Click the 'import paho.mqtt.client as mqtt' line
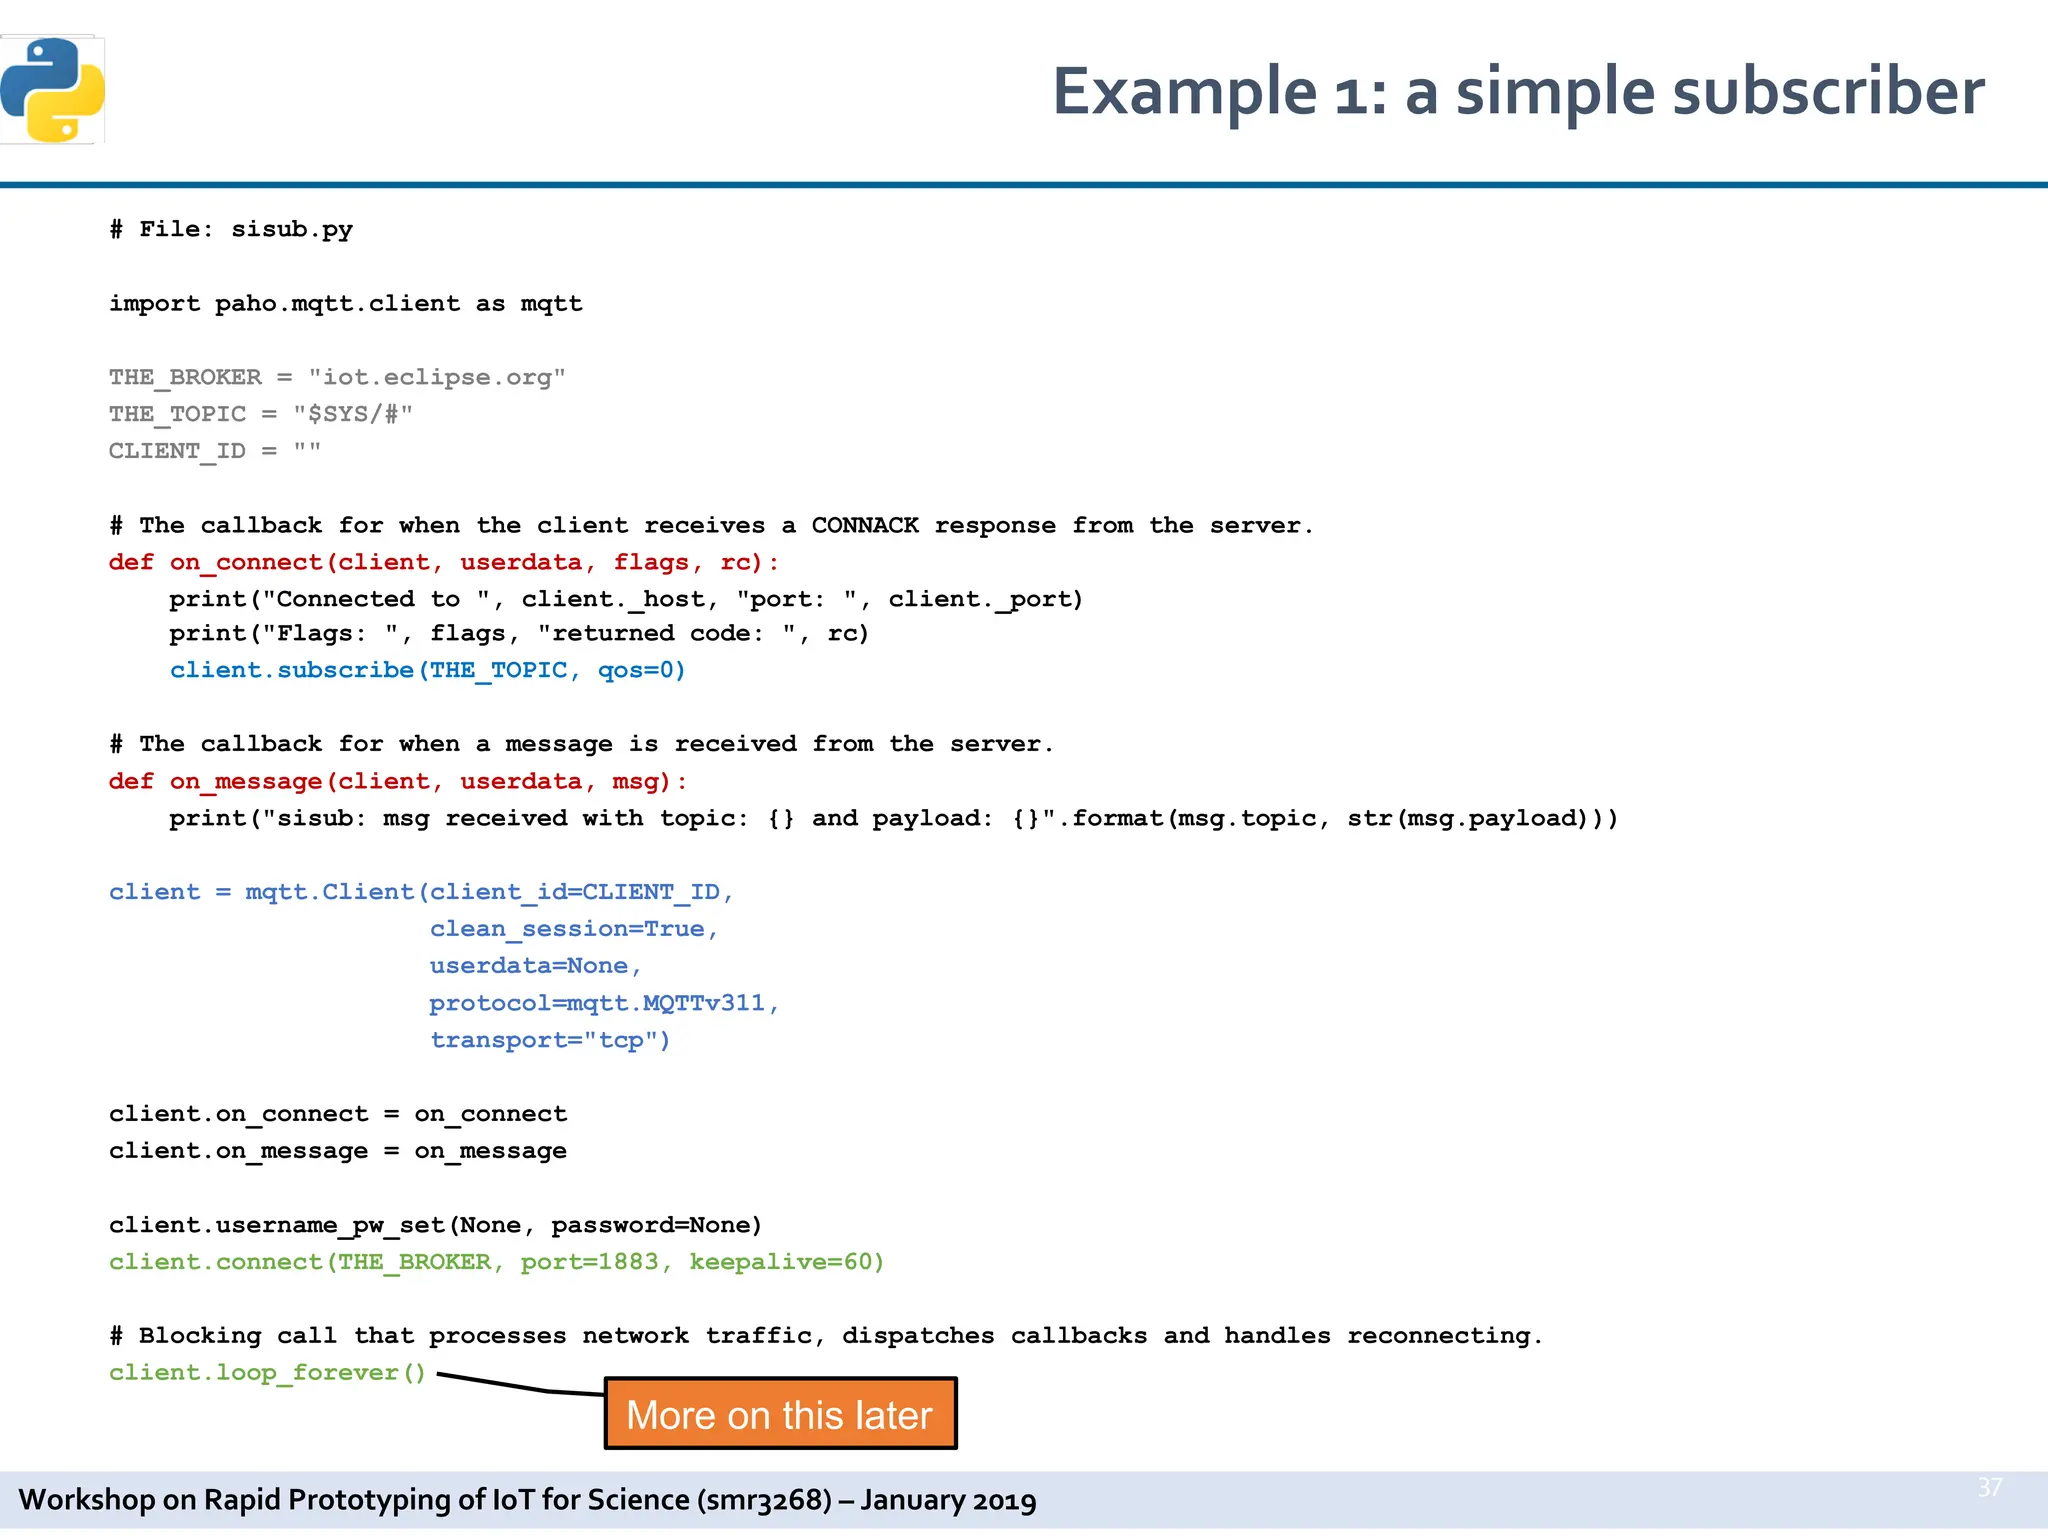 click(x=345, y=303)
